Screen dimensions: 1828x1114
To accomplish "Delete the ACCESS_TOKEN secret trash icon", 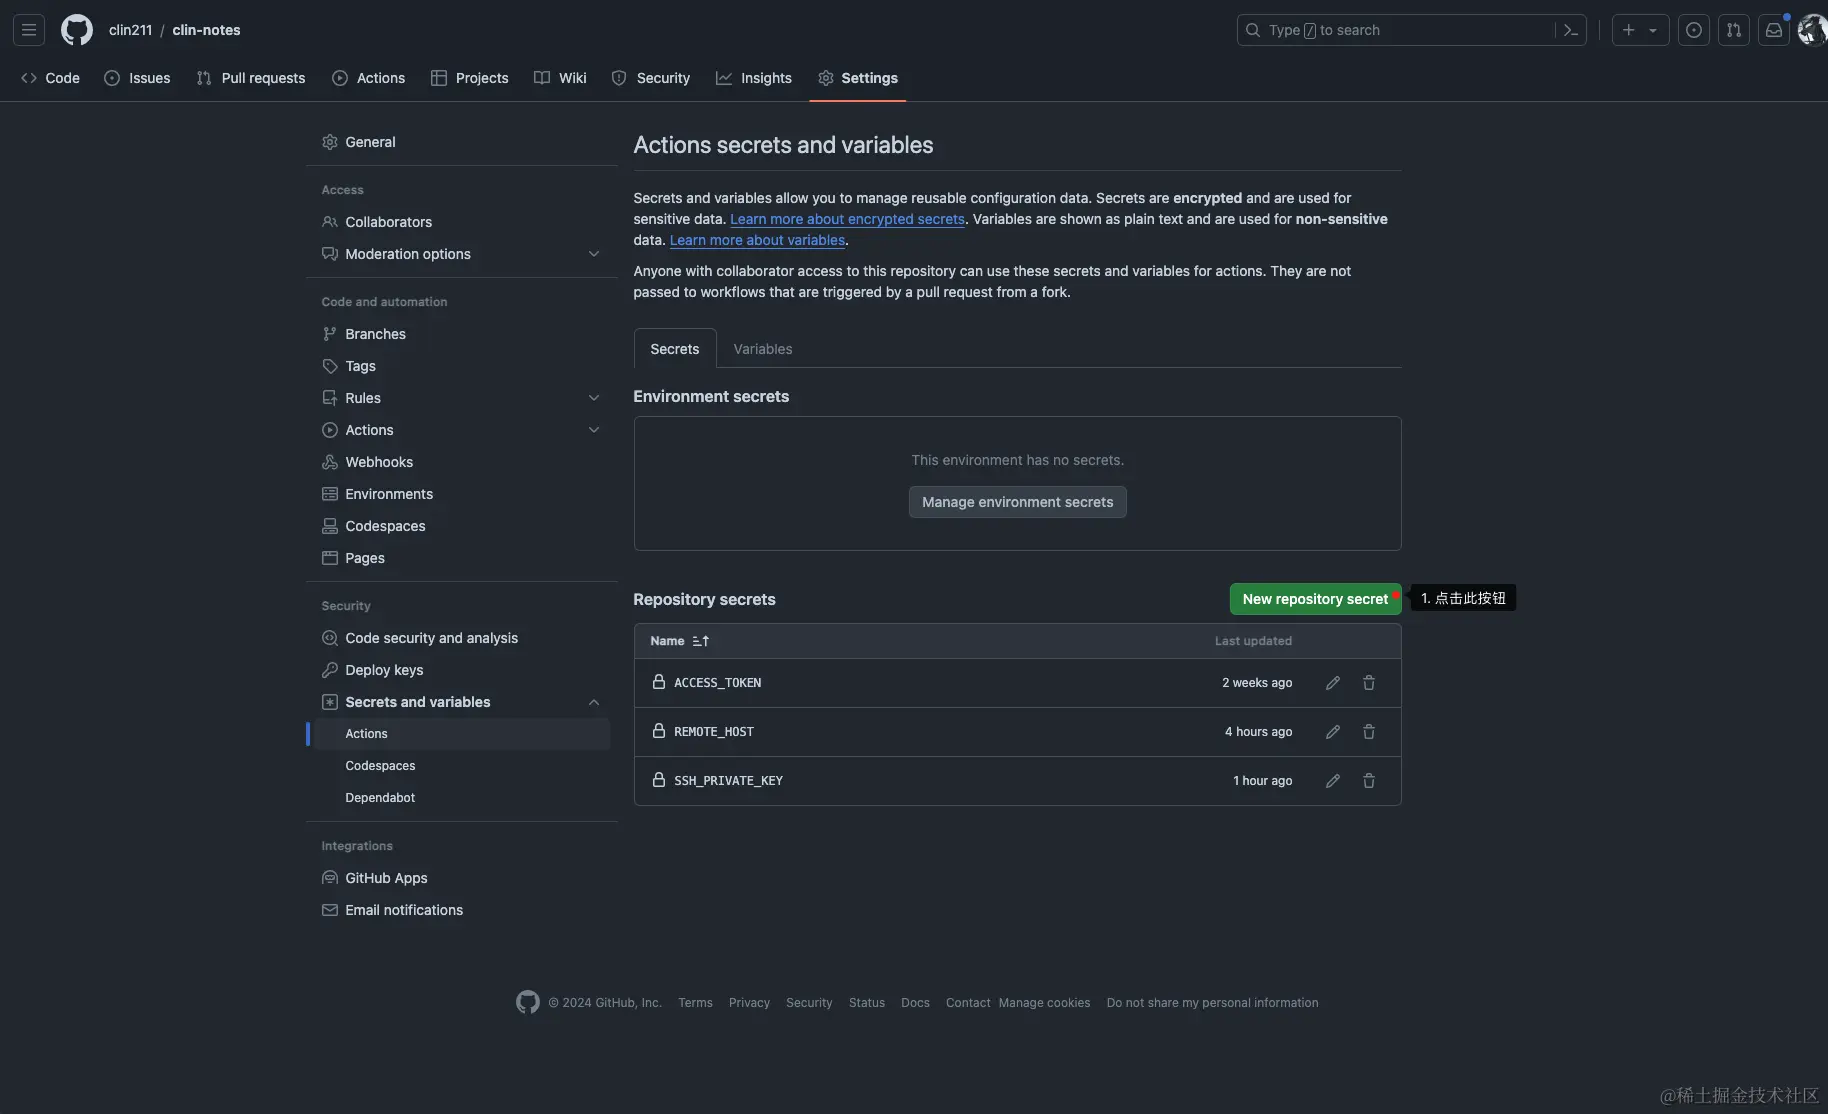I will coord(1369,683).
